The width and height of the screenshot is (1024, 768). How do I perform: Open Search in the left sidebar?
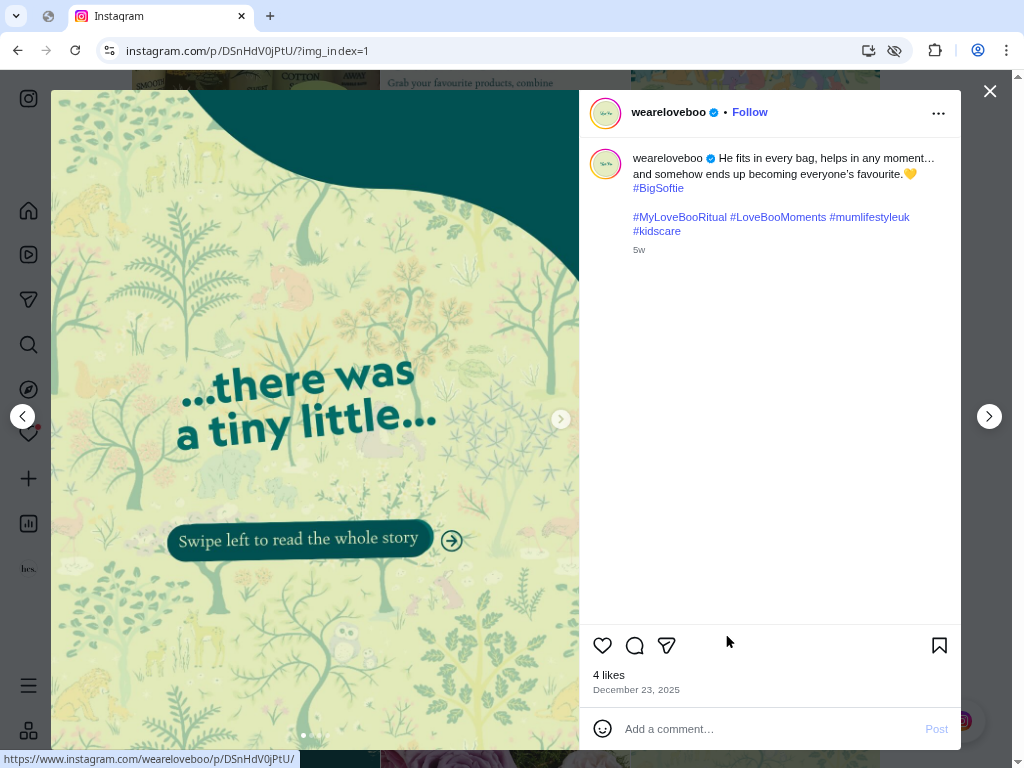[29, 345]
